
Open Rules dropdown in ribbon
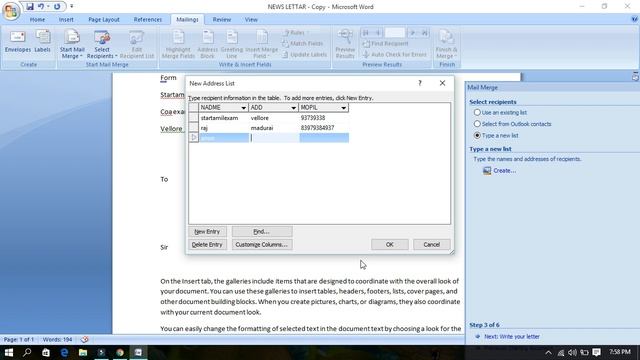(296, 33)
